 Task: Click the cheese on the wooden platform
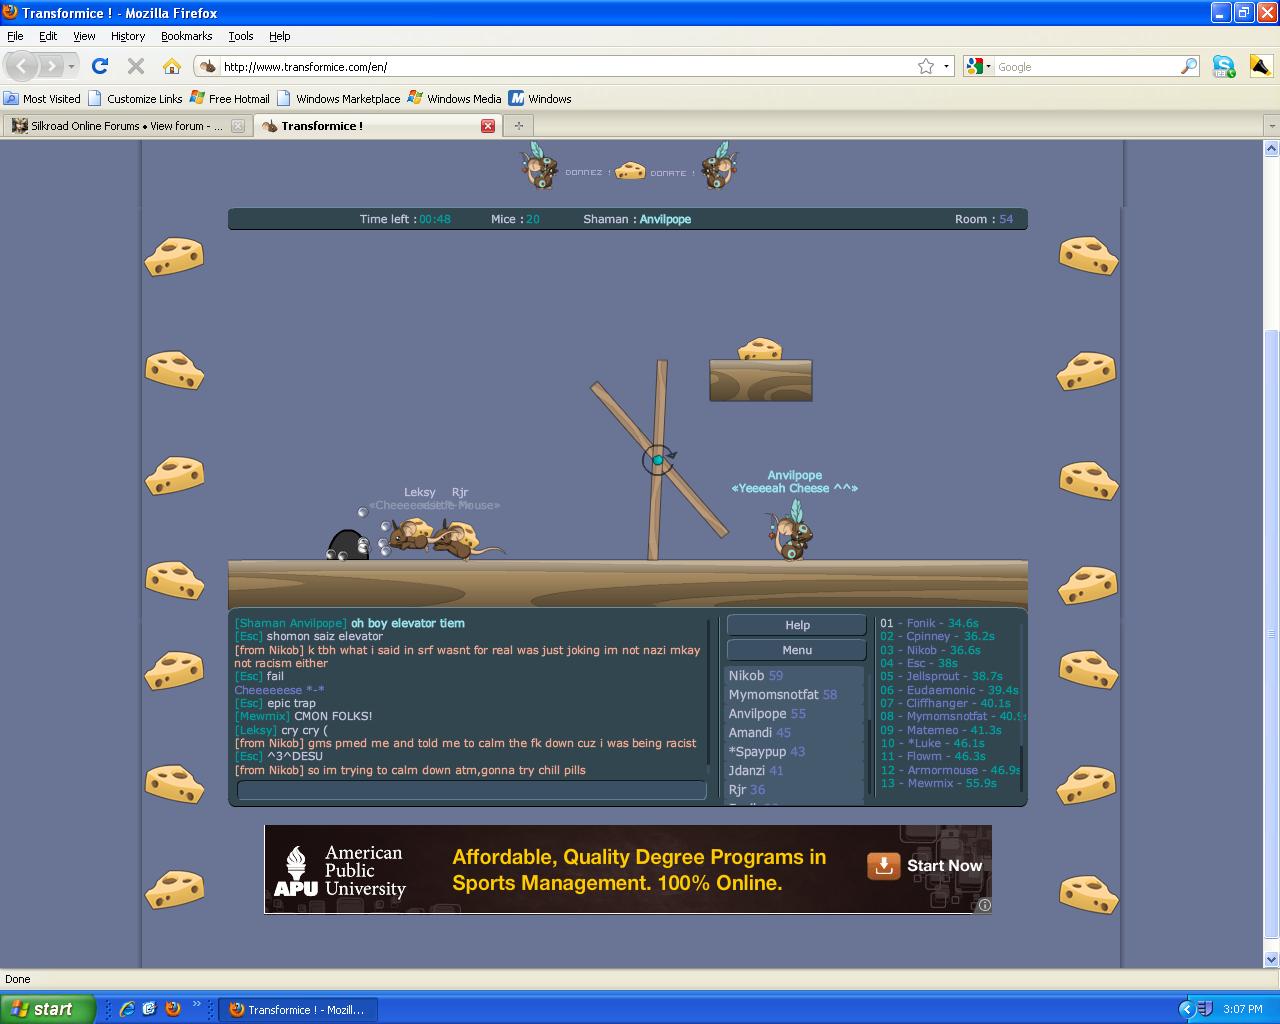tap(759, 349)
